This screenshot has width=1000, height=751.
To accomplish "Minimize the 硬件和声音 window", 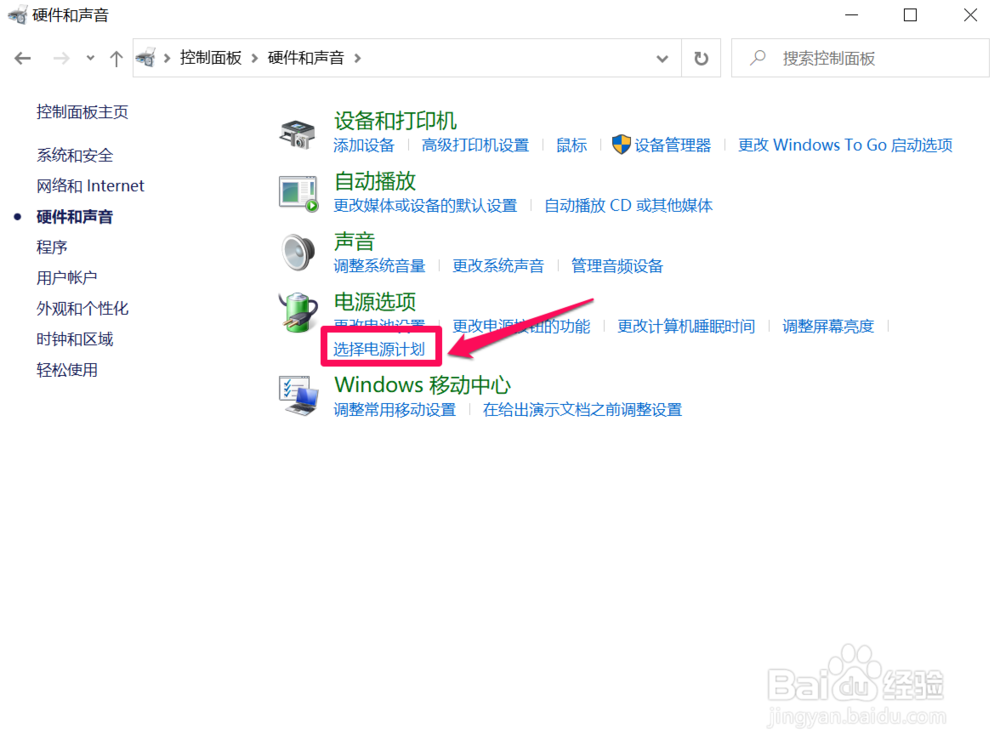I will coord(851,15).
